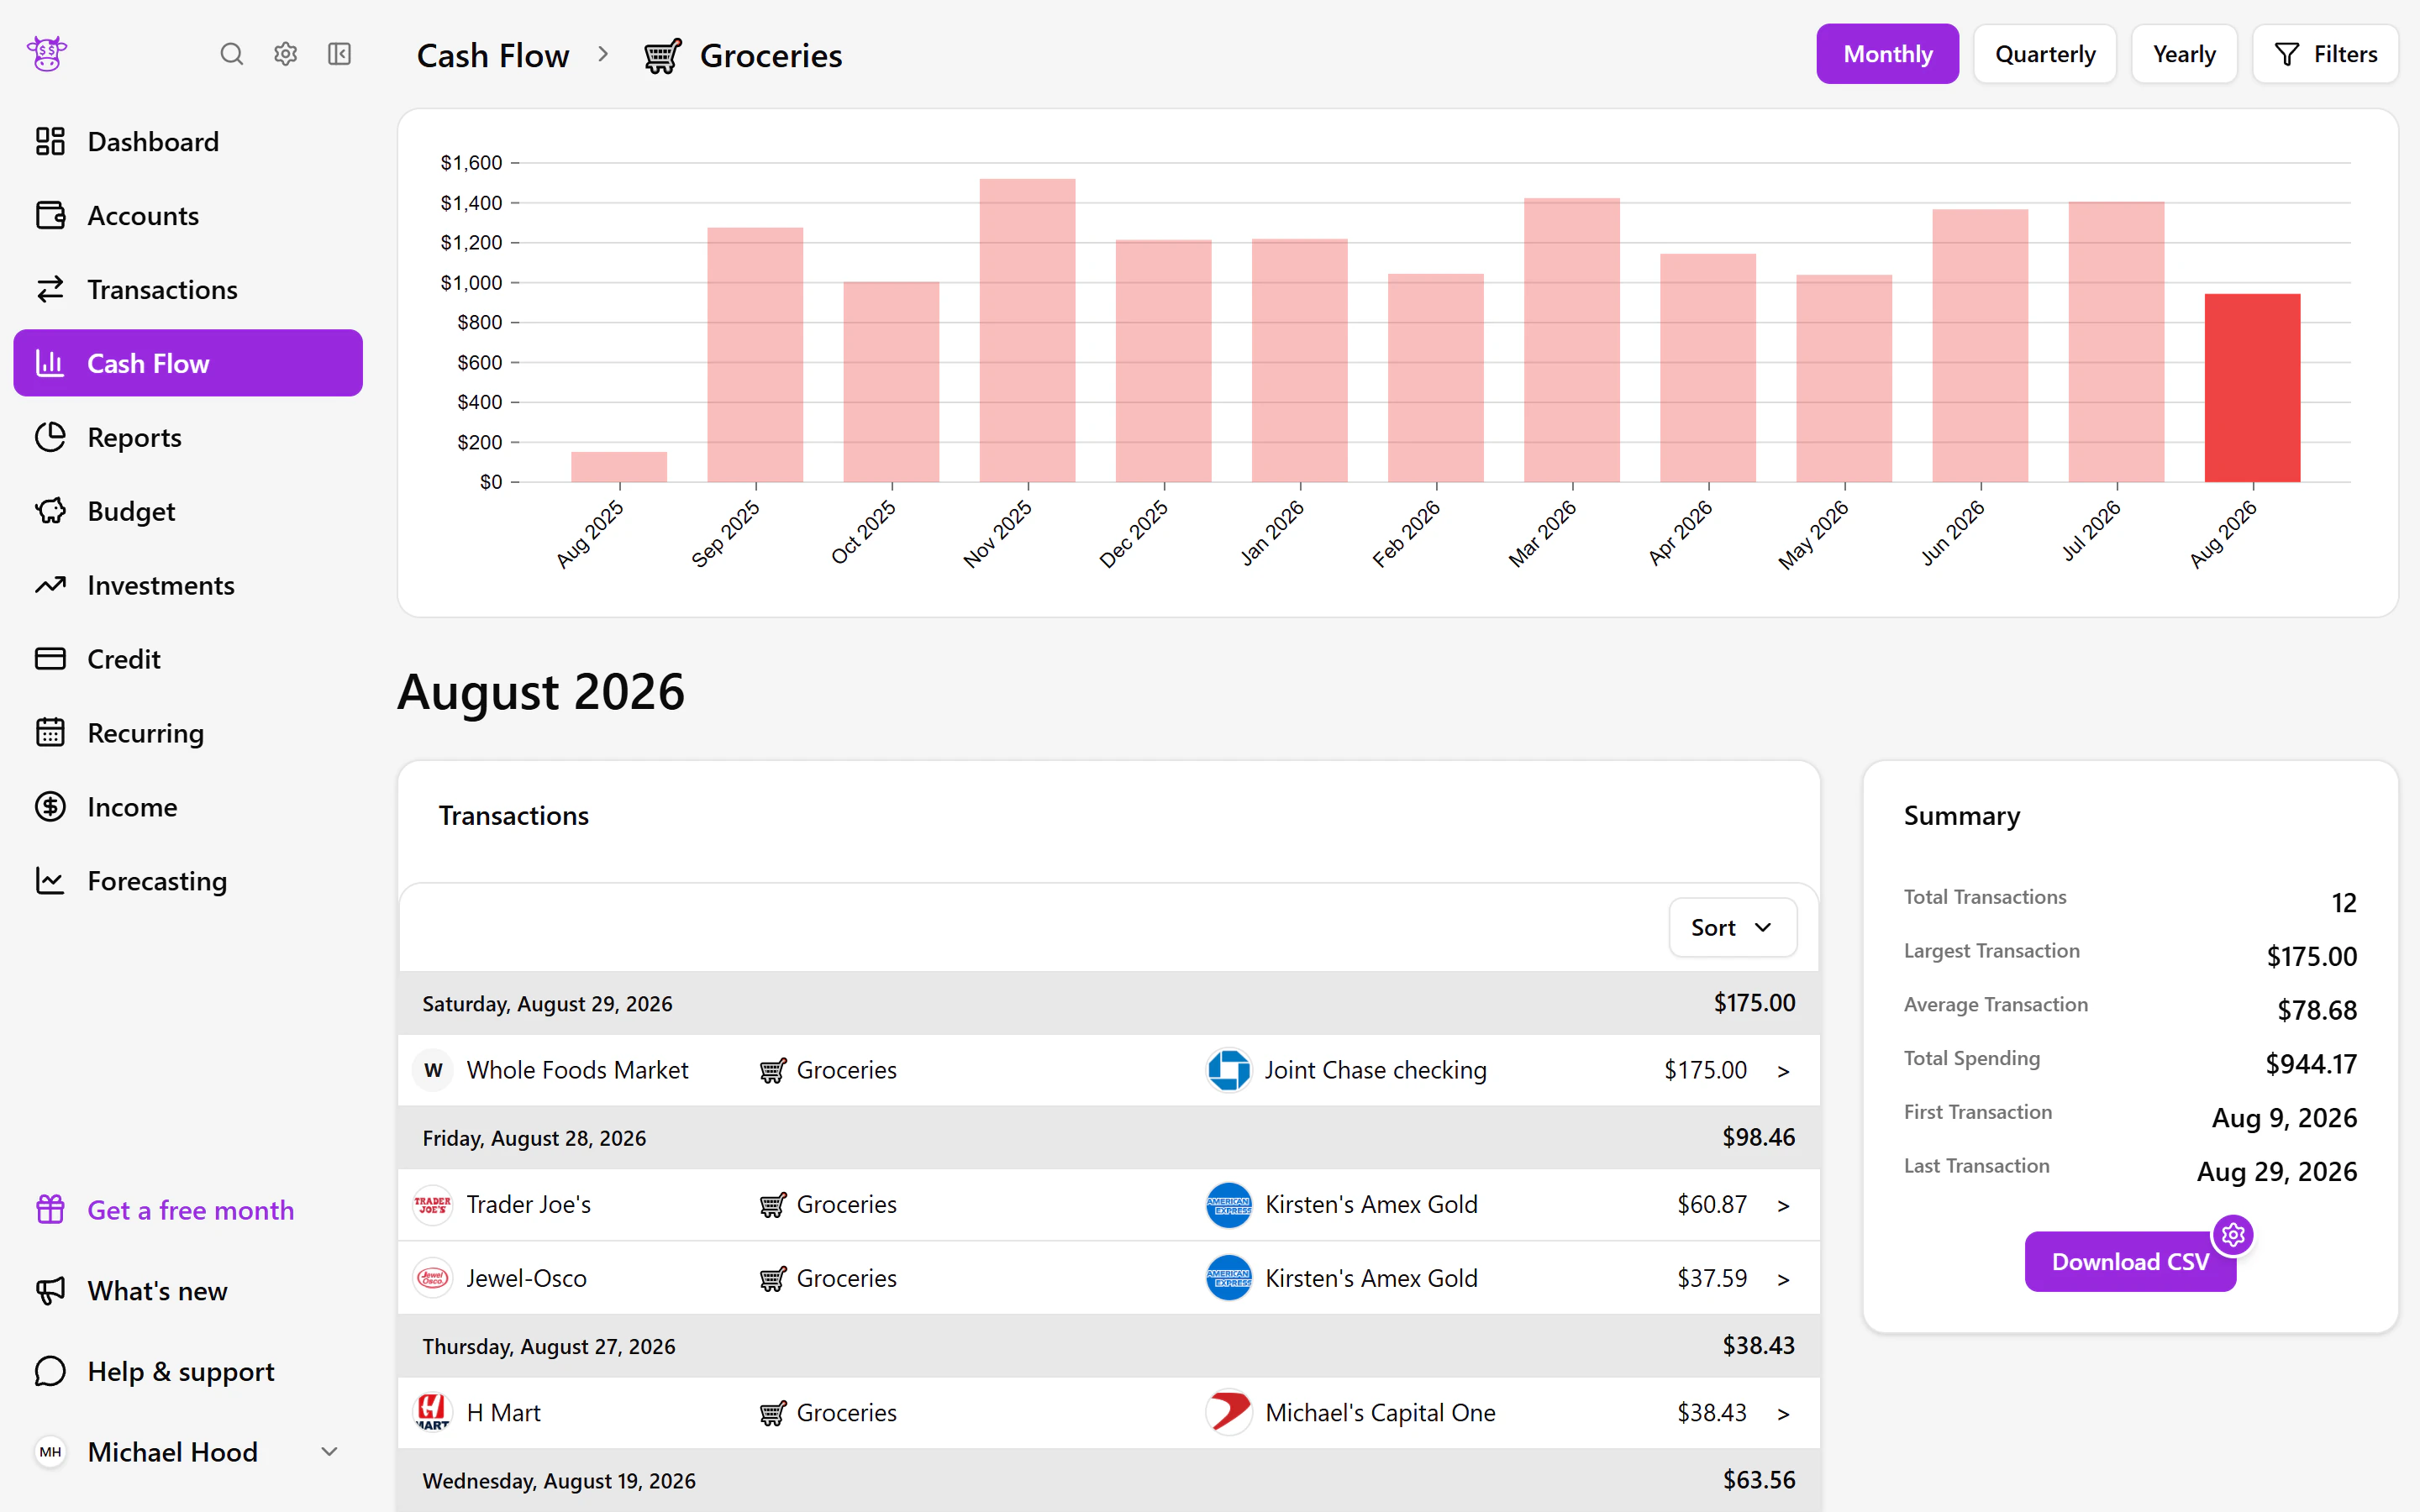
Task: Click the MH profile avatar
Action: pos(50,1452)
